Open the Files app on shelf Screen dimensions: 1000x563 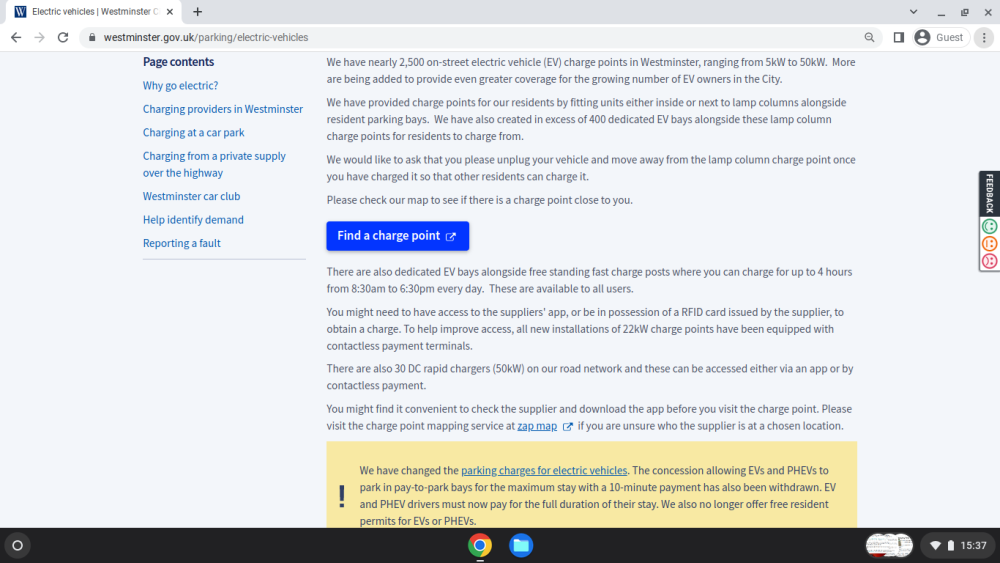point(521,546)
